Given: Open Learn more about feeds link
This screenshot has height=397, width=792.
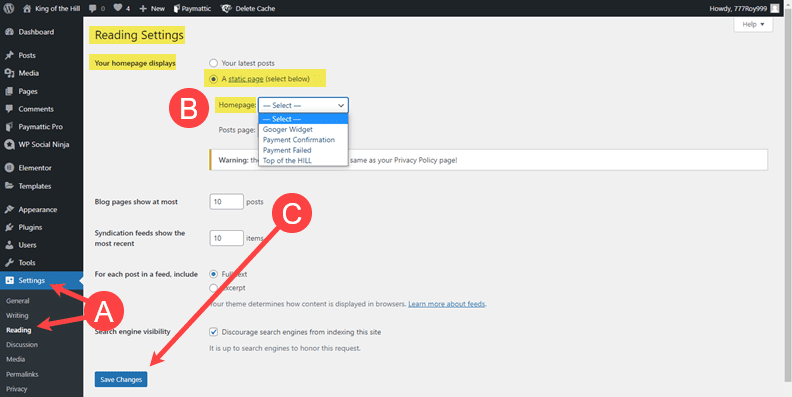Looking at the screenshot, I should pos(447,304).
